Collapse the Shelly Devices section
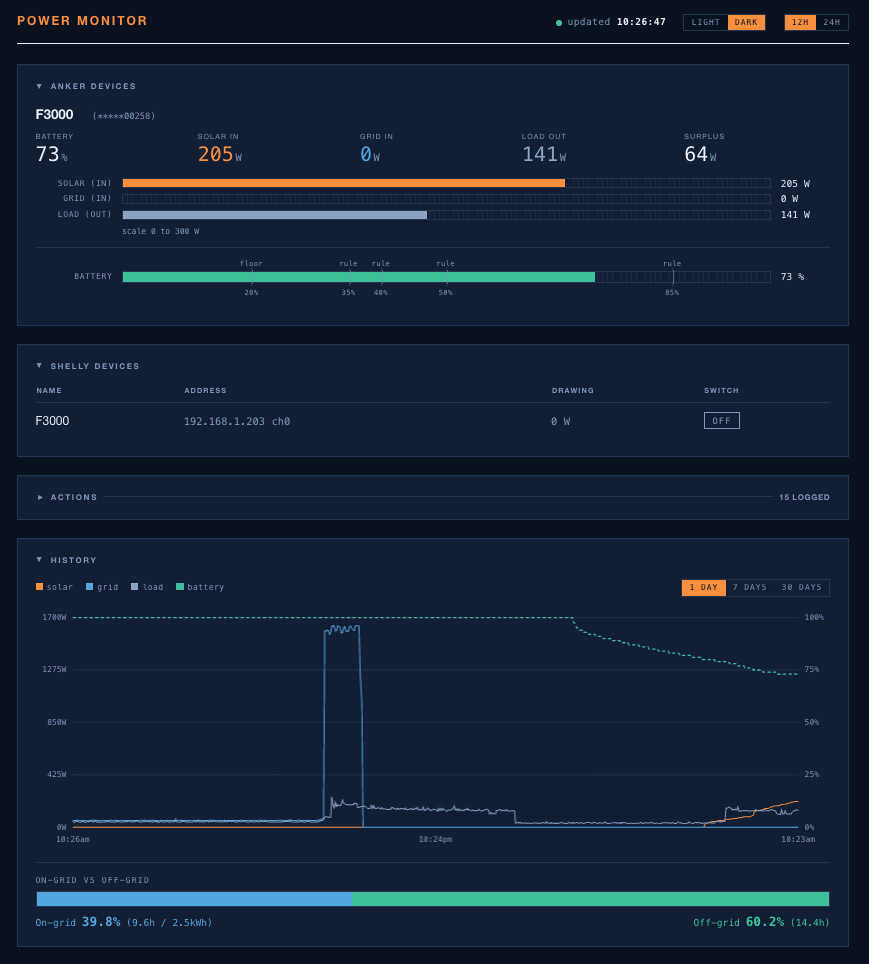Screen dimensions: 869x964 point(39,366)
